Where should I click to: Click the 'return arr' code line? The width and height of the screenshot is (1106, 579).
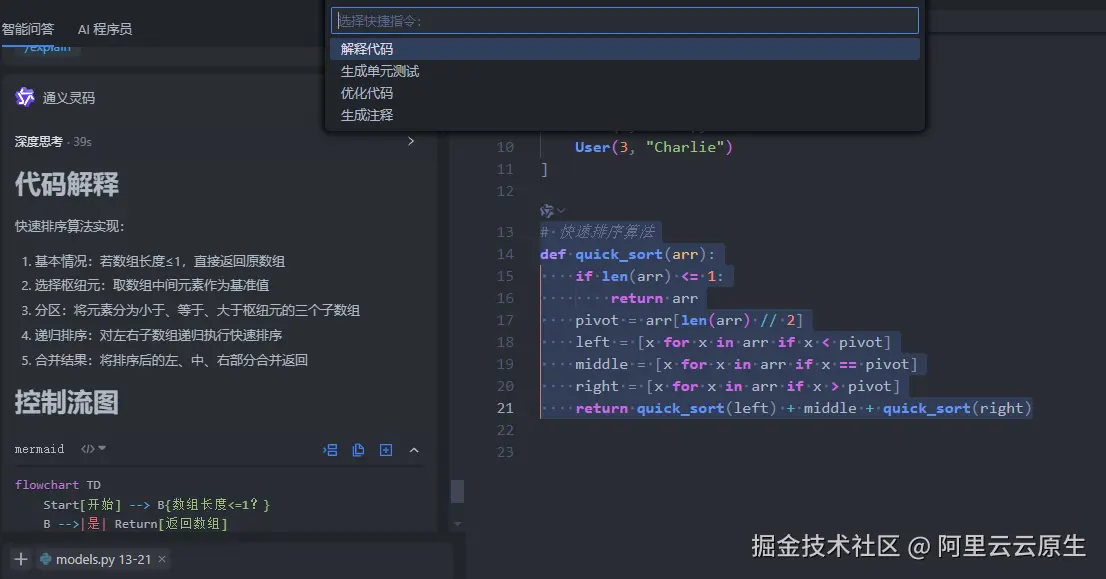(654, 298)
